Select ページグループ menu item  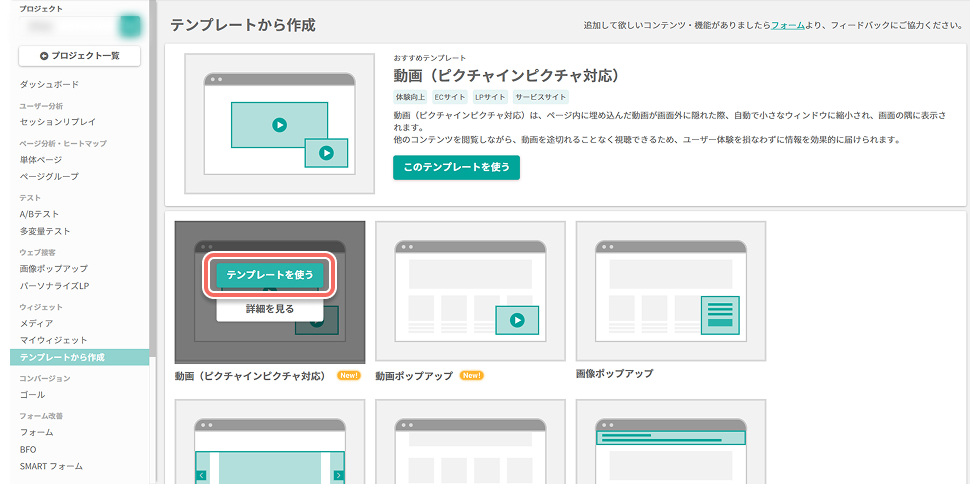49,176
